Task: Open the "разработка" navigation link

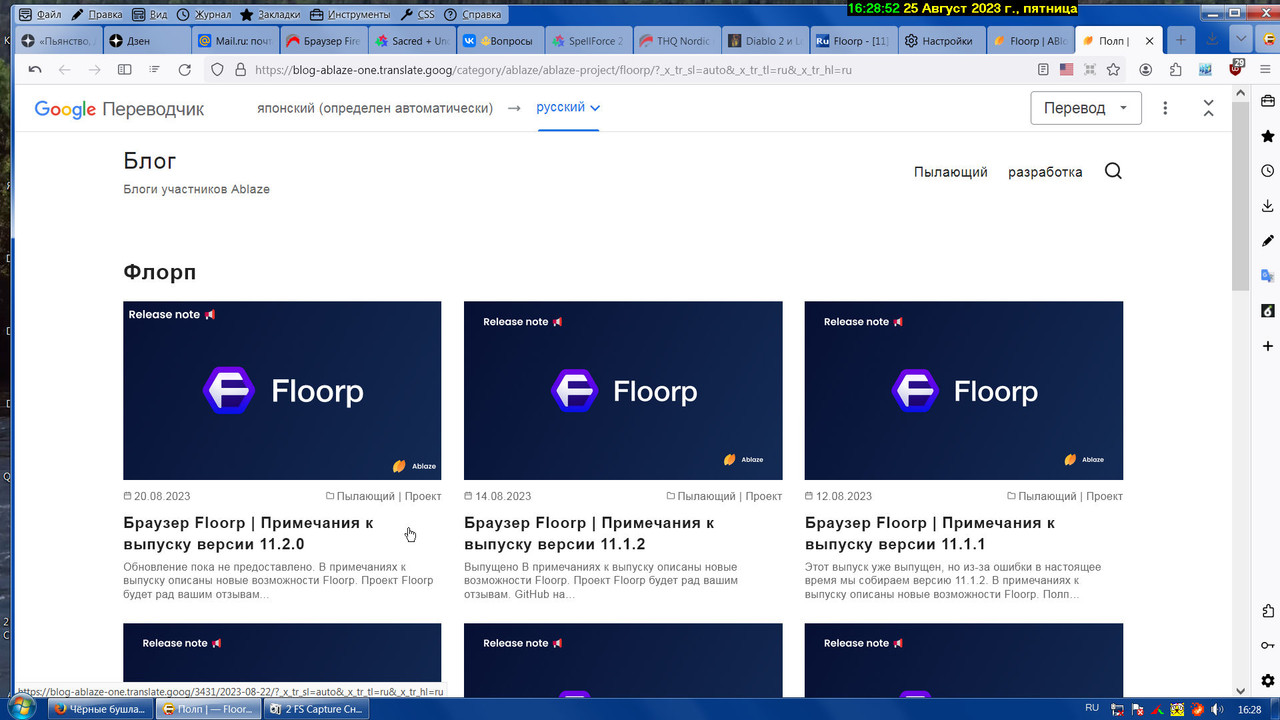Action: click(x=1045, y=172)
